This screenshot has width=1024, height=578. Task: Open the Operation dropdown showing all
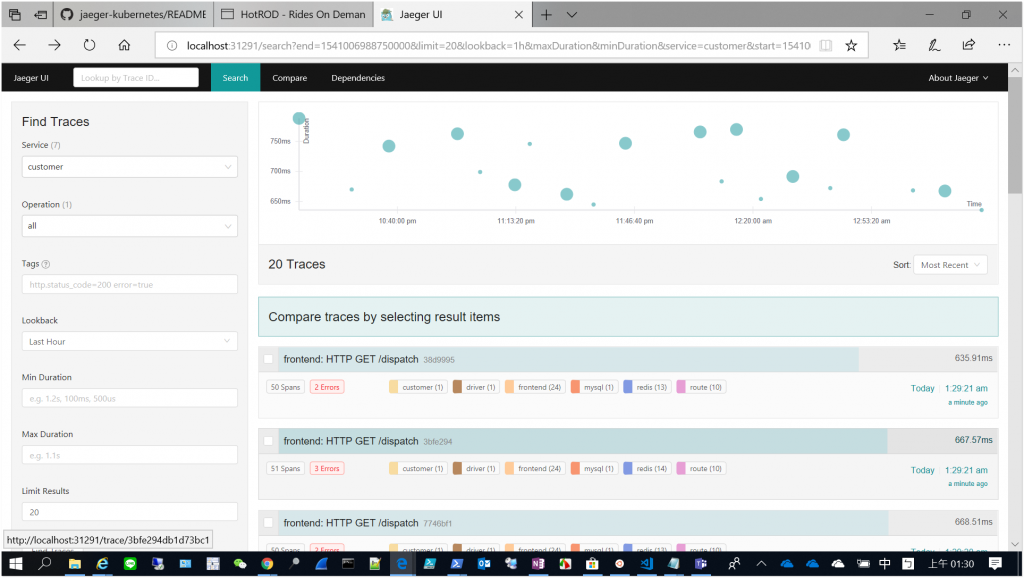pyautogui.click(x=129, y=226)
